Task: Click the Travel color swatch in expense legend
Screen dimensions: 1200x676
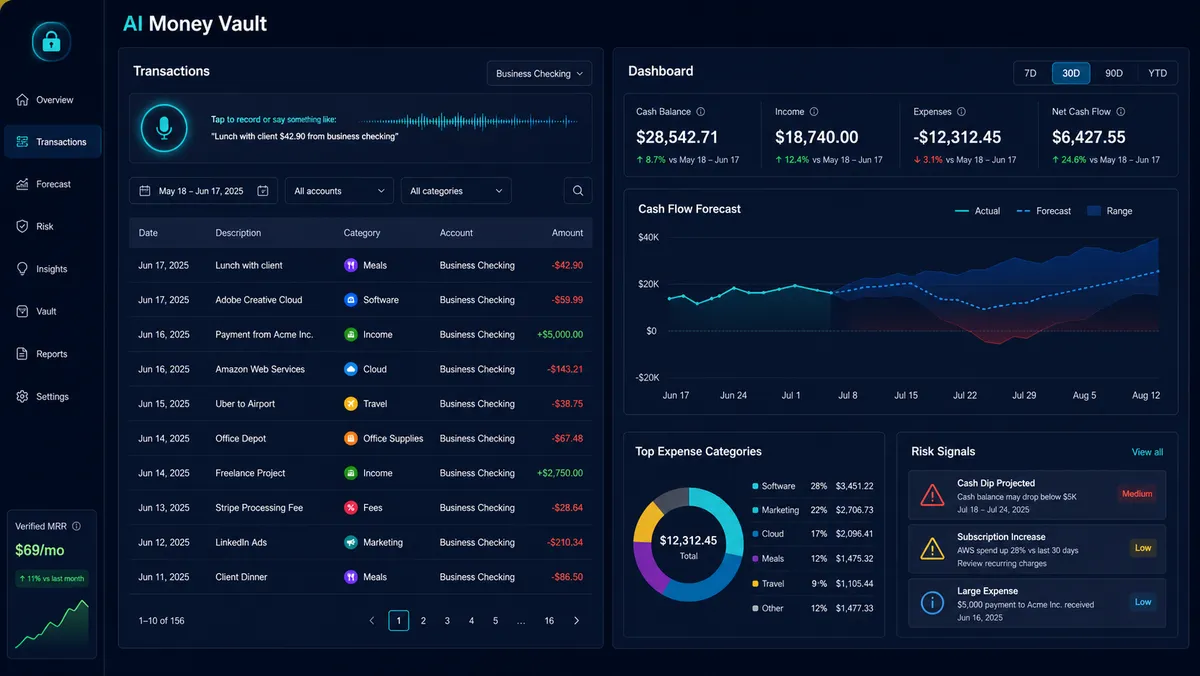Action: point(755,584)
